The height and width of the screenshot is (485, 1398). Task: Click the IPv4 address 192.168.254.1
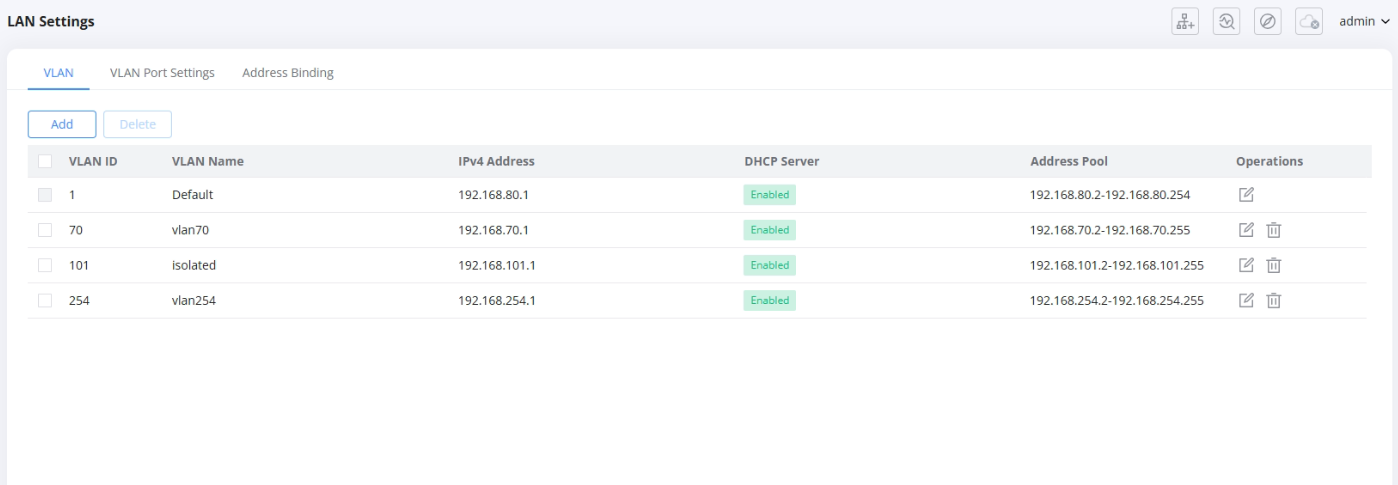point(497,300)
